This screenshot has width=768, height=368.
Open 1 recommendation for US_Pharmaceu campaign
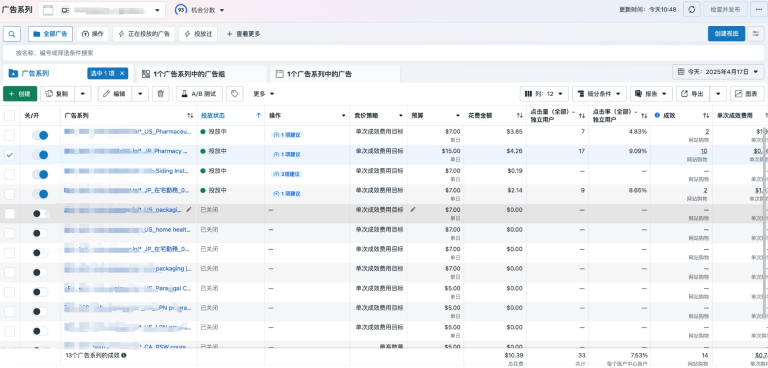click(x=287, y=135)
